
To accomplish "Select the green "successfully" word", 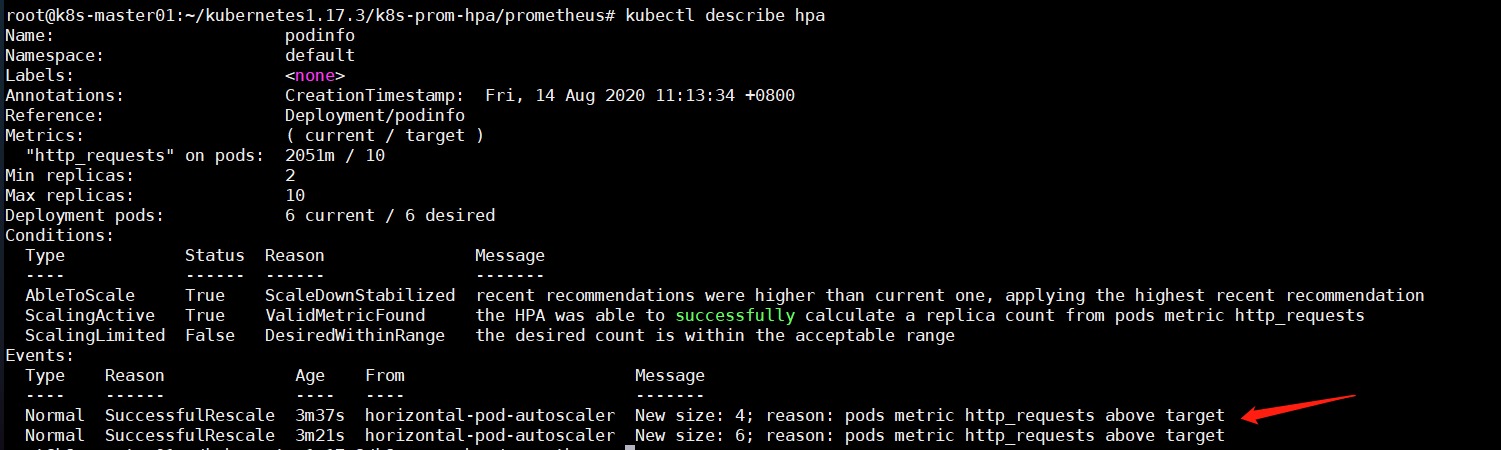I will [x=735, y=315].
